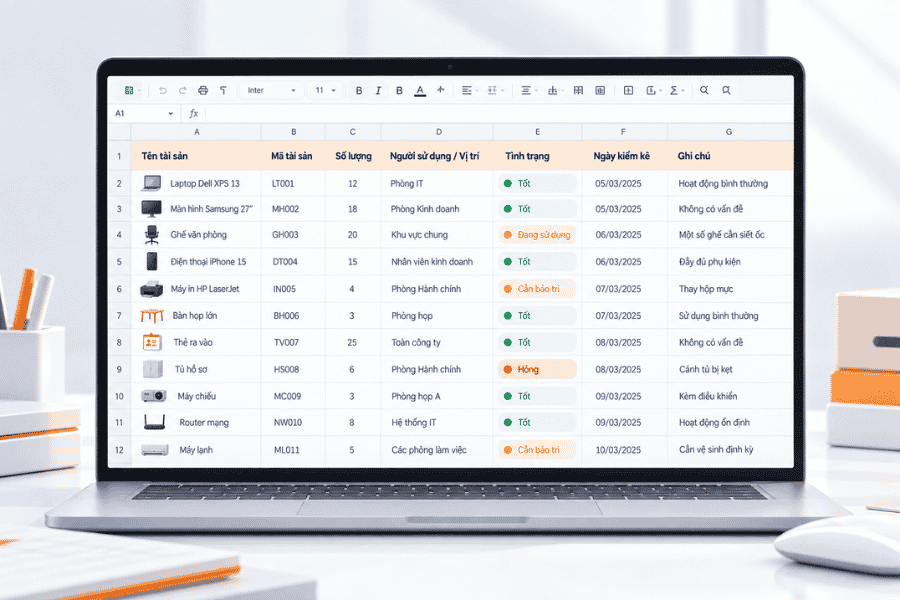Select the note "Kèm điều khiển"
The height and width of the screenshot is (600, 900).
click(x=731, y=396)
